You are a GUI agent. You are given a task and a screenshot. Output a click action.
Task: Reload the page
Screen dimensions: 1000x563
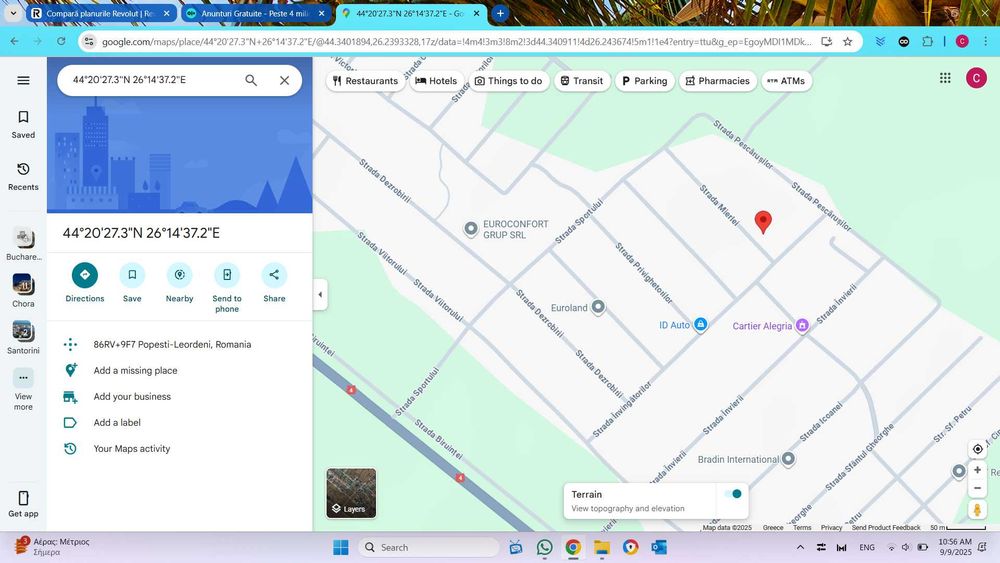click(x=61, y=41)
